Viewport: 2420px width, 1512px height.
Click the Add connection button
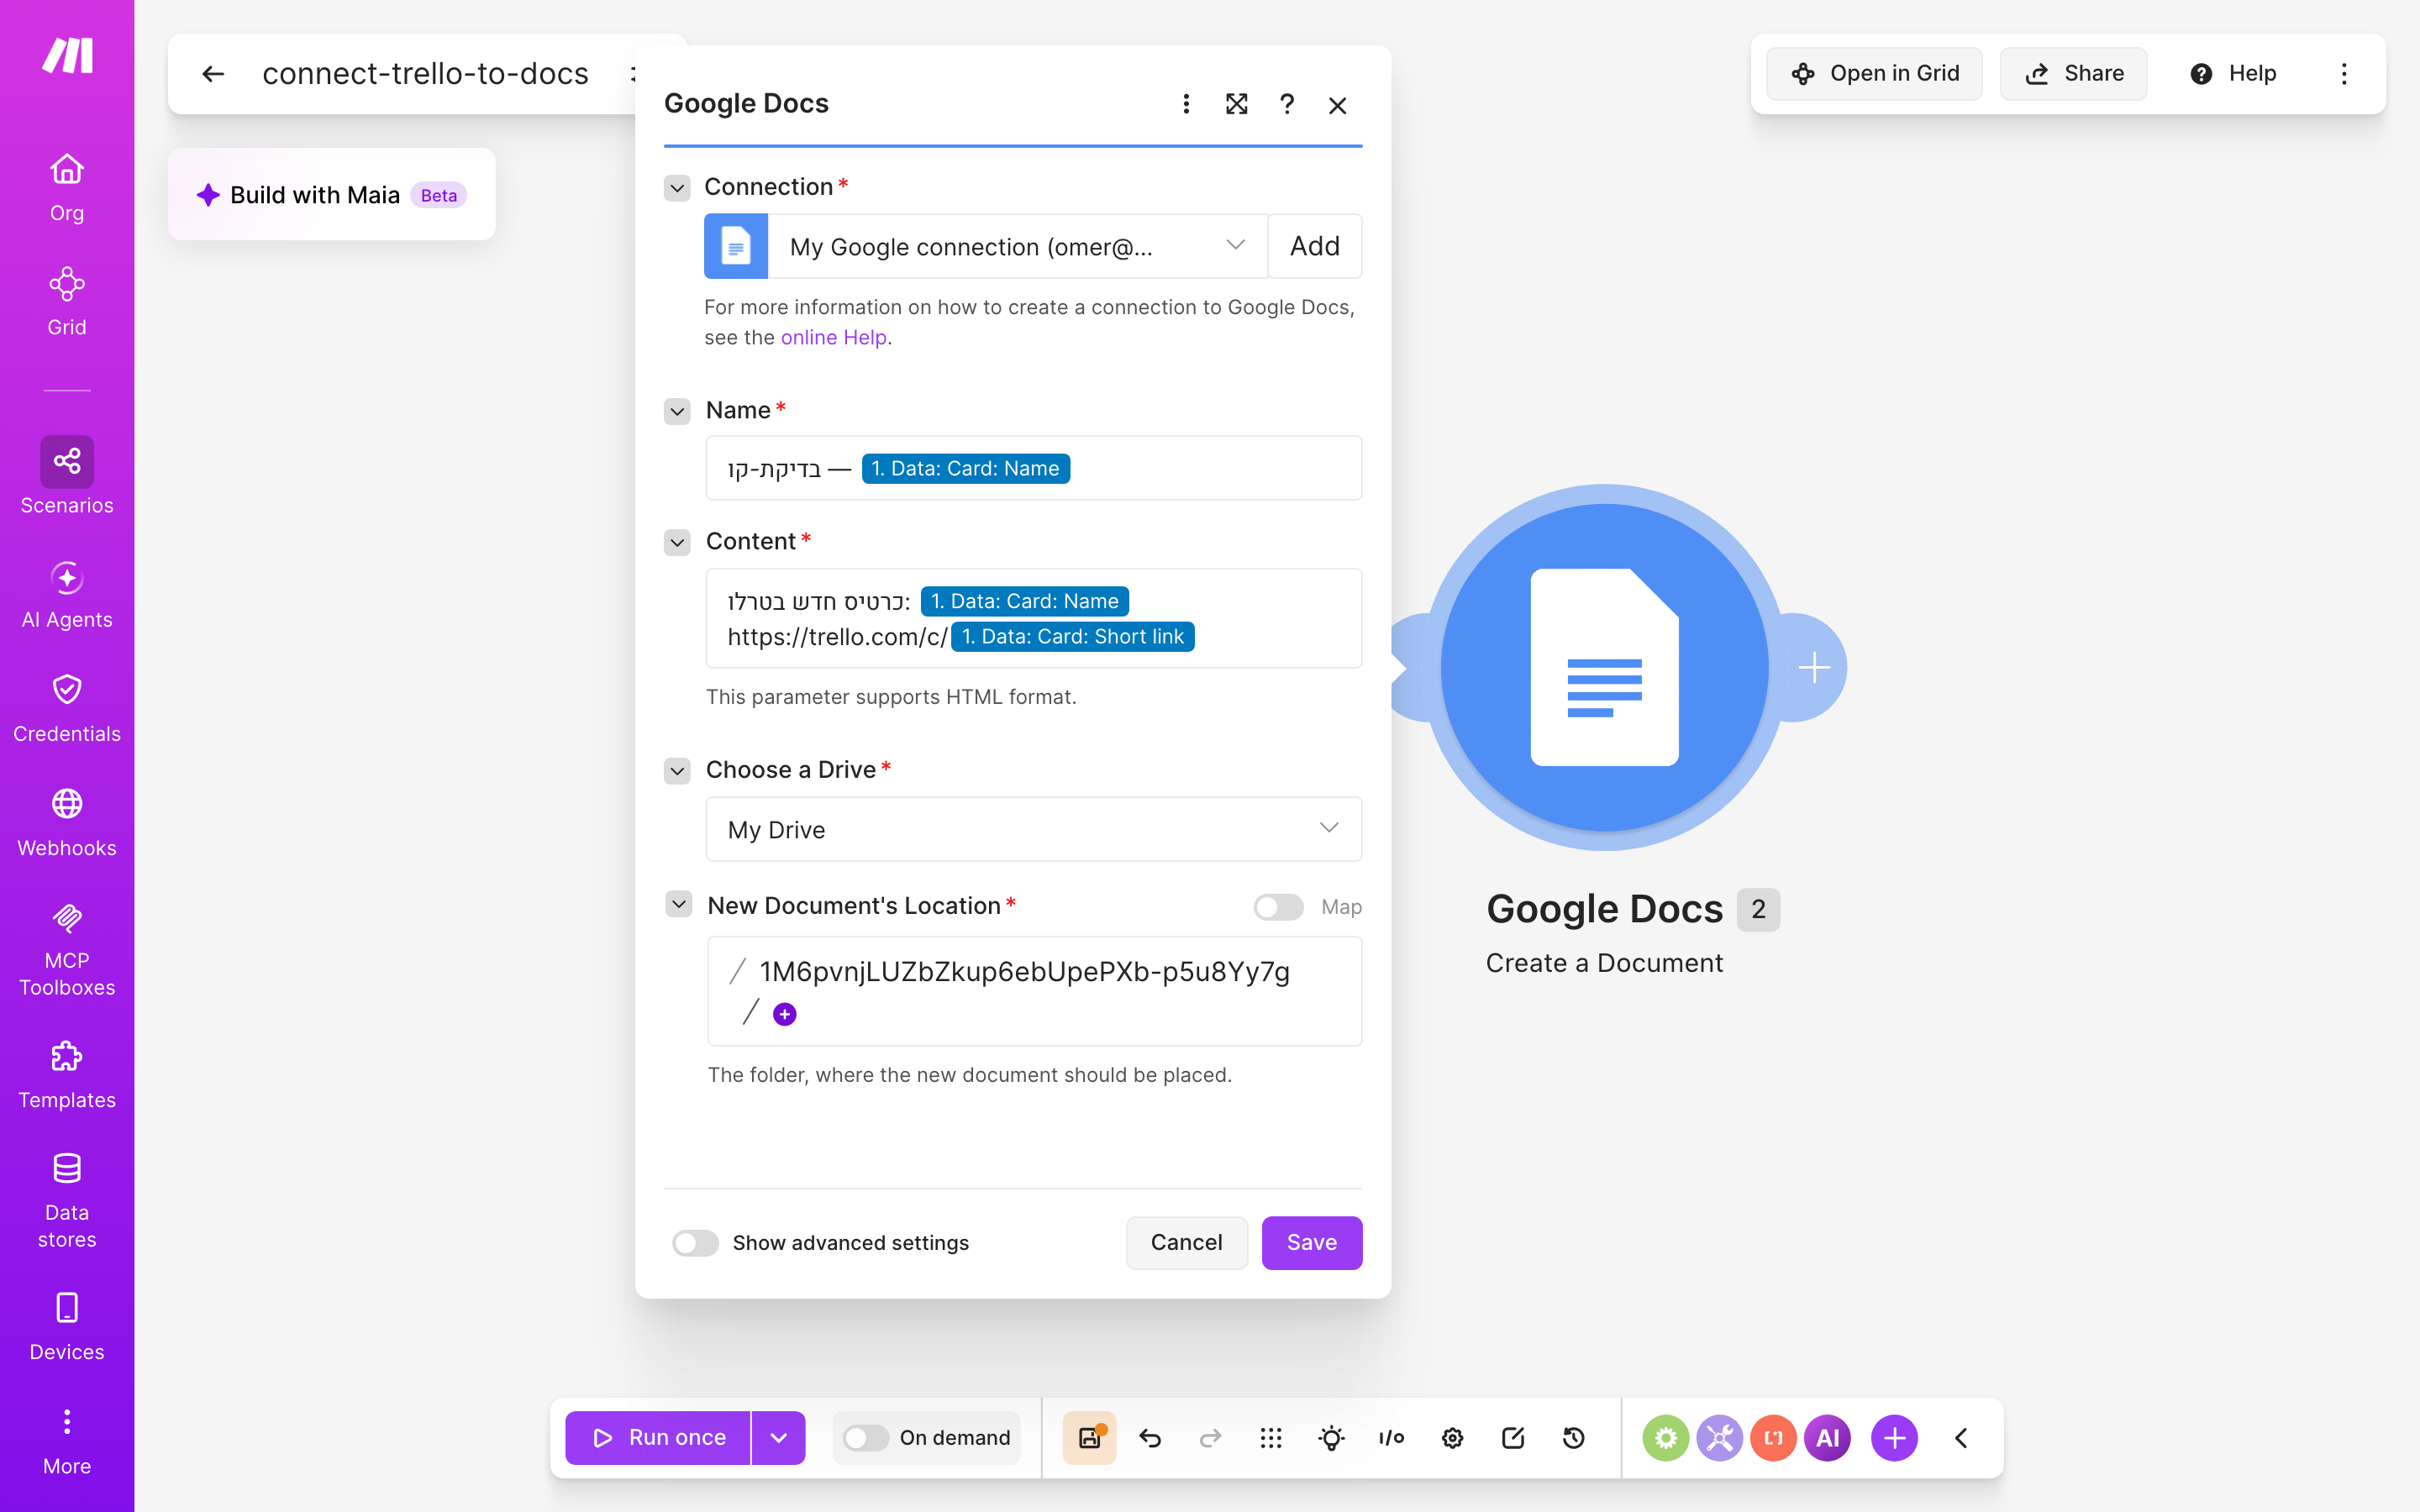pyautogui.click(x=1314, y=246)
